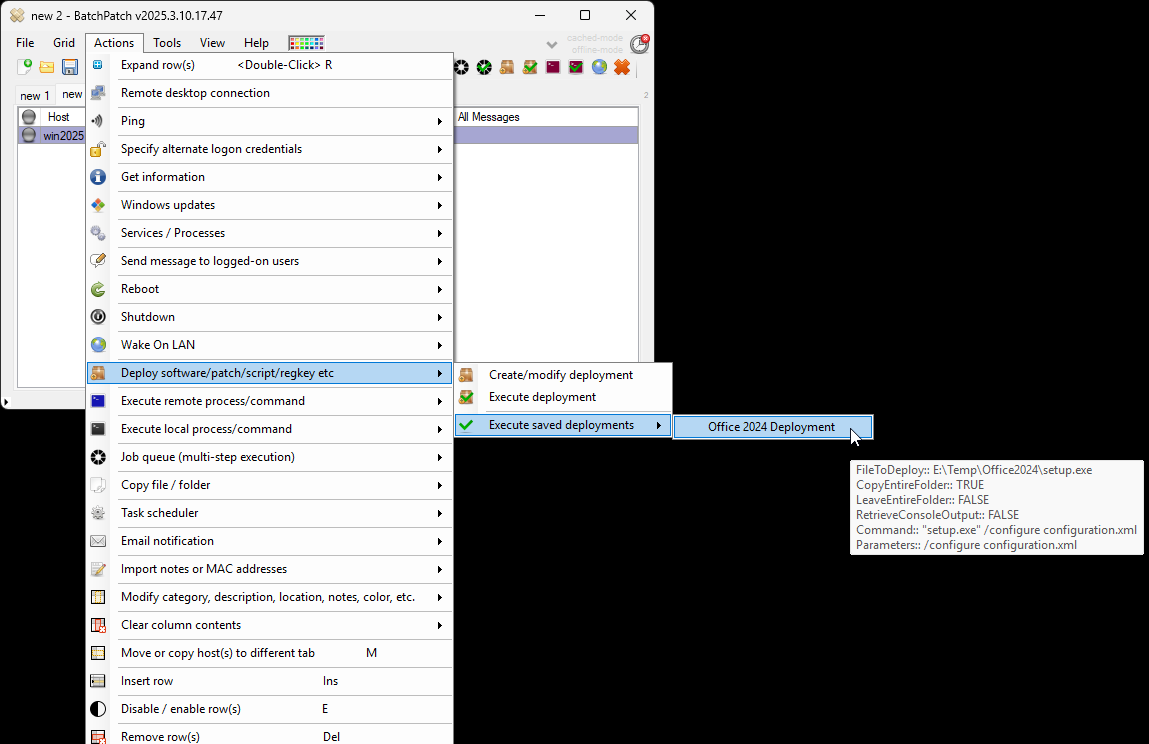Screen dimensions: 1149x744
Task: Click the globe toolbar icon
Action: pyautogui.click(x=599, y=67)
